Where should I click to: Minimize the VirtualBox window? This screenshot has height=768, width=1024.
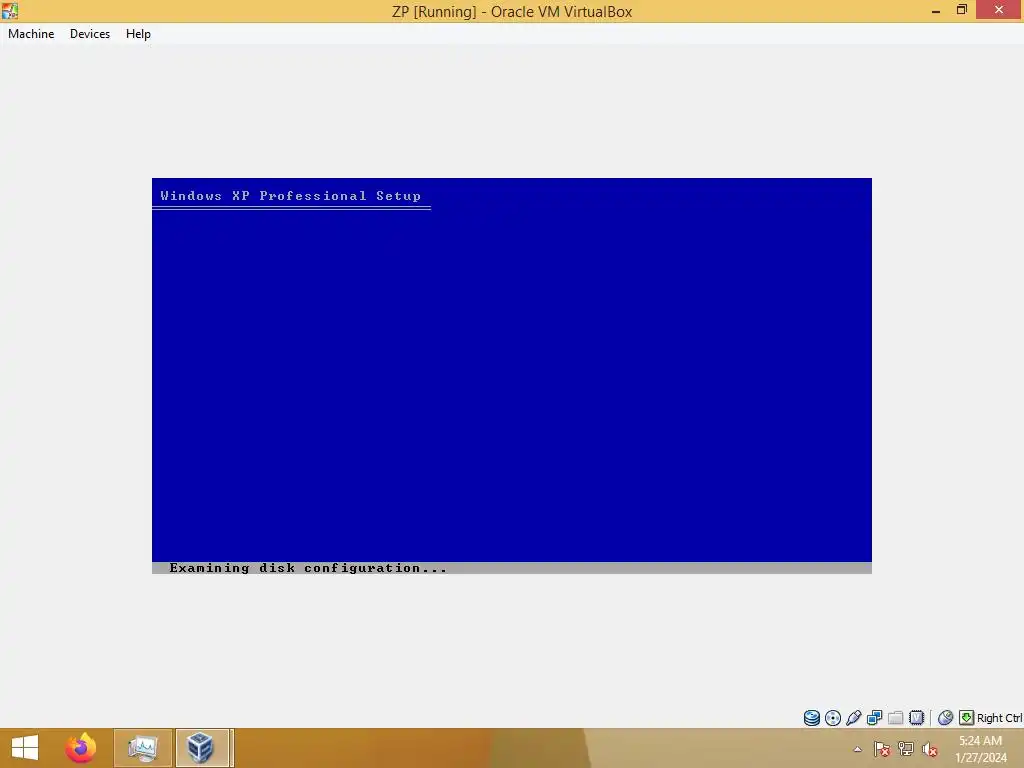(935, 10)
